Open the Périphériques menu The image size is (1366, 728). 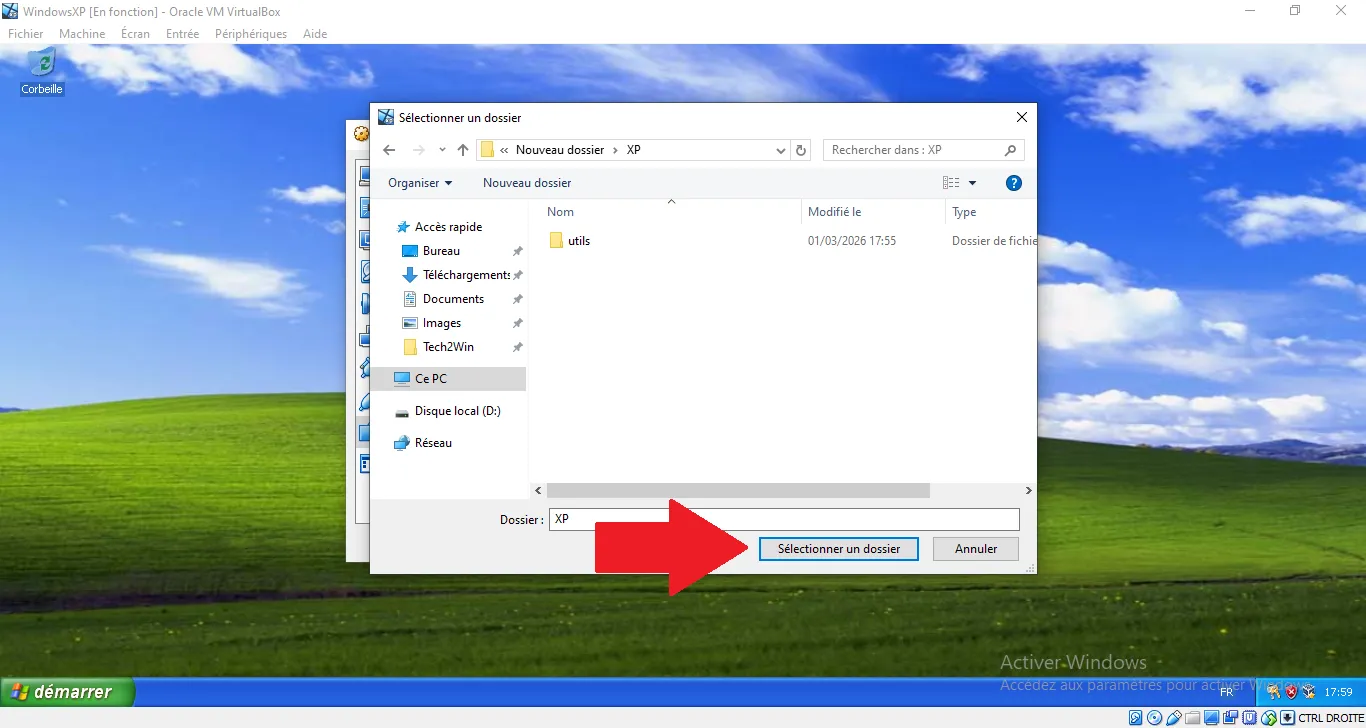click(x=250, y=33)
